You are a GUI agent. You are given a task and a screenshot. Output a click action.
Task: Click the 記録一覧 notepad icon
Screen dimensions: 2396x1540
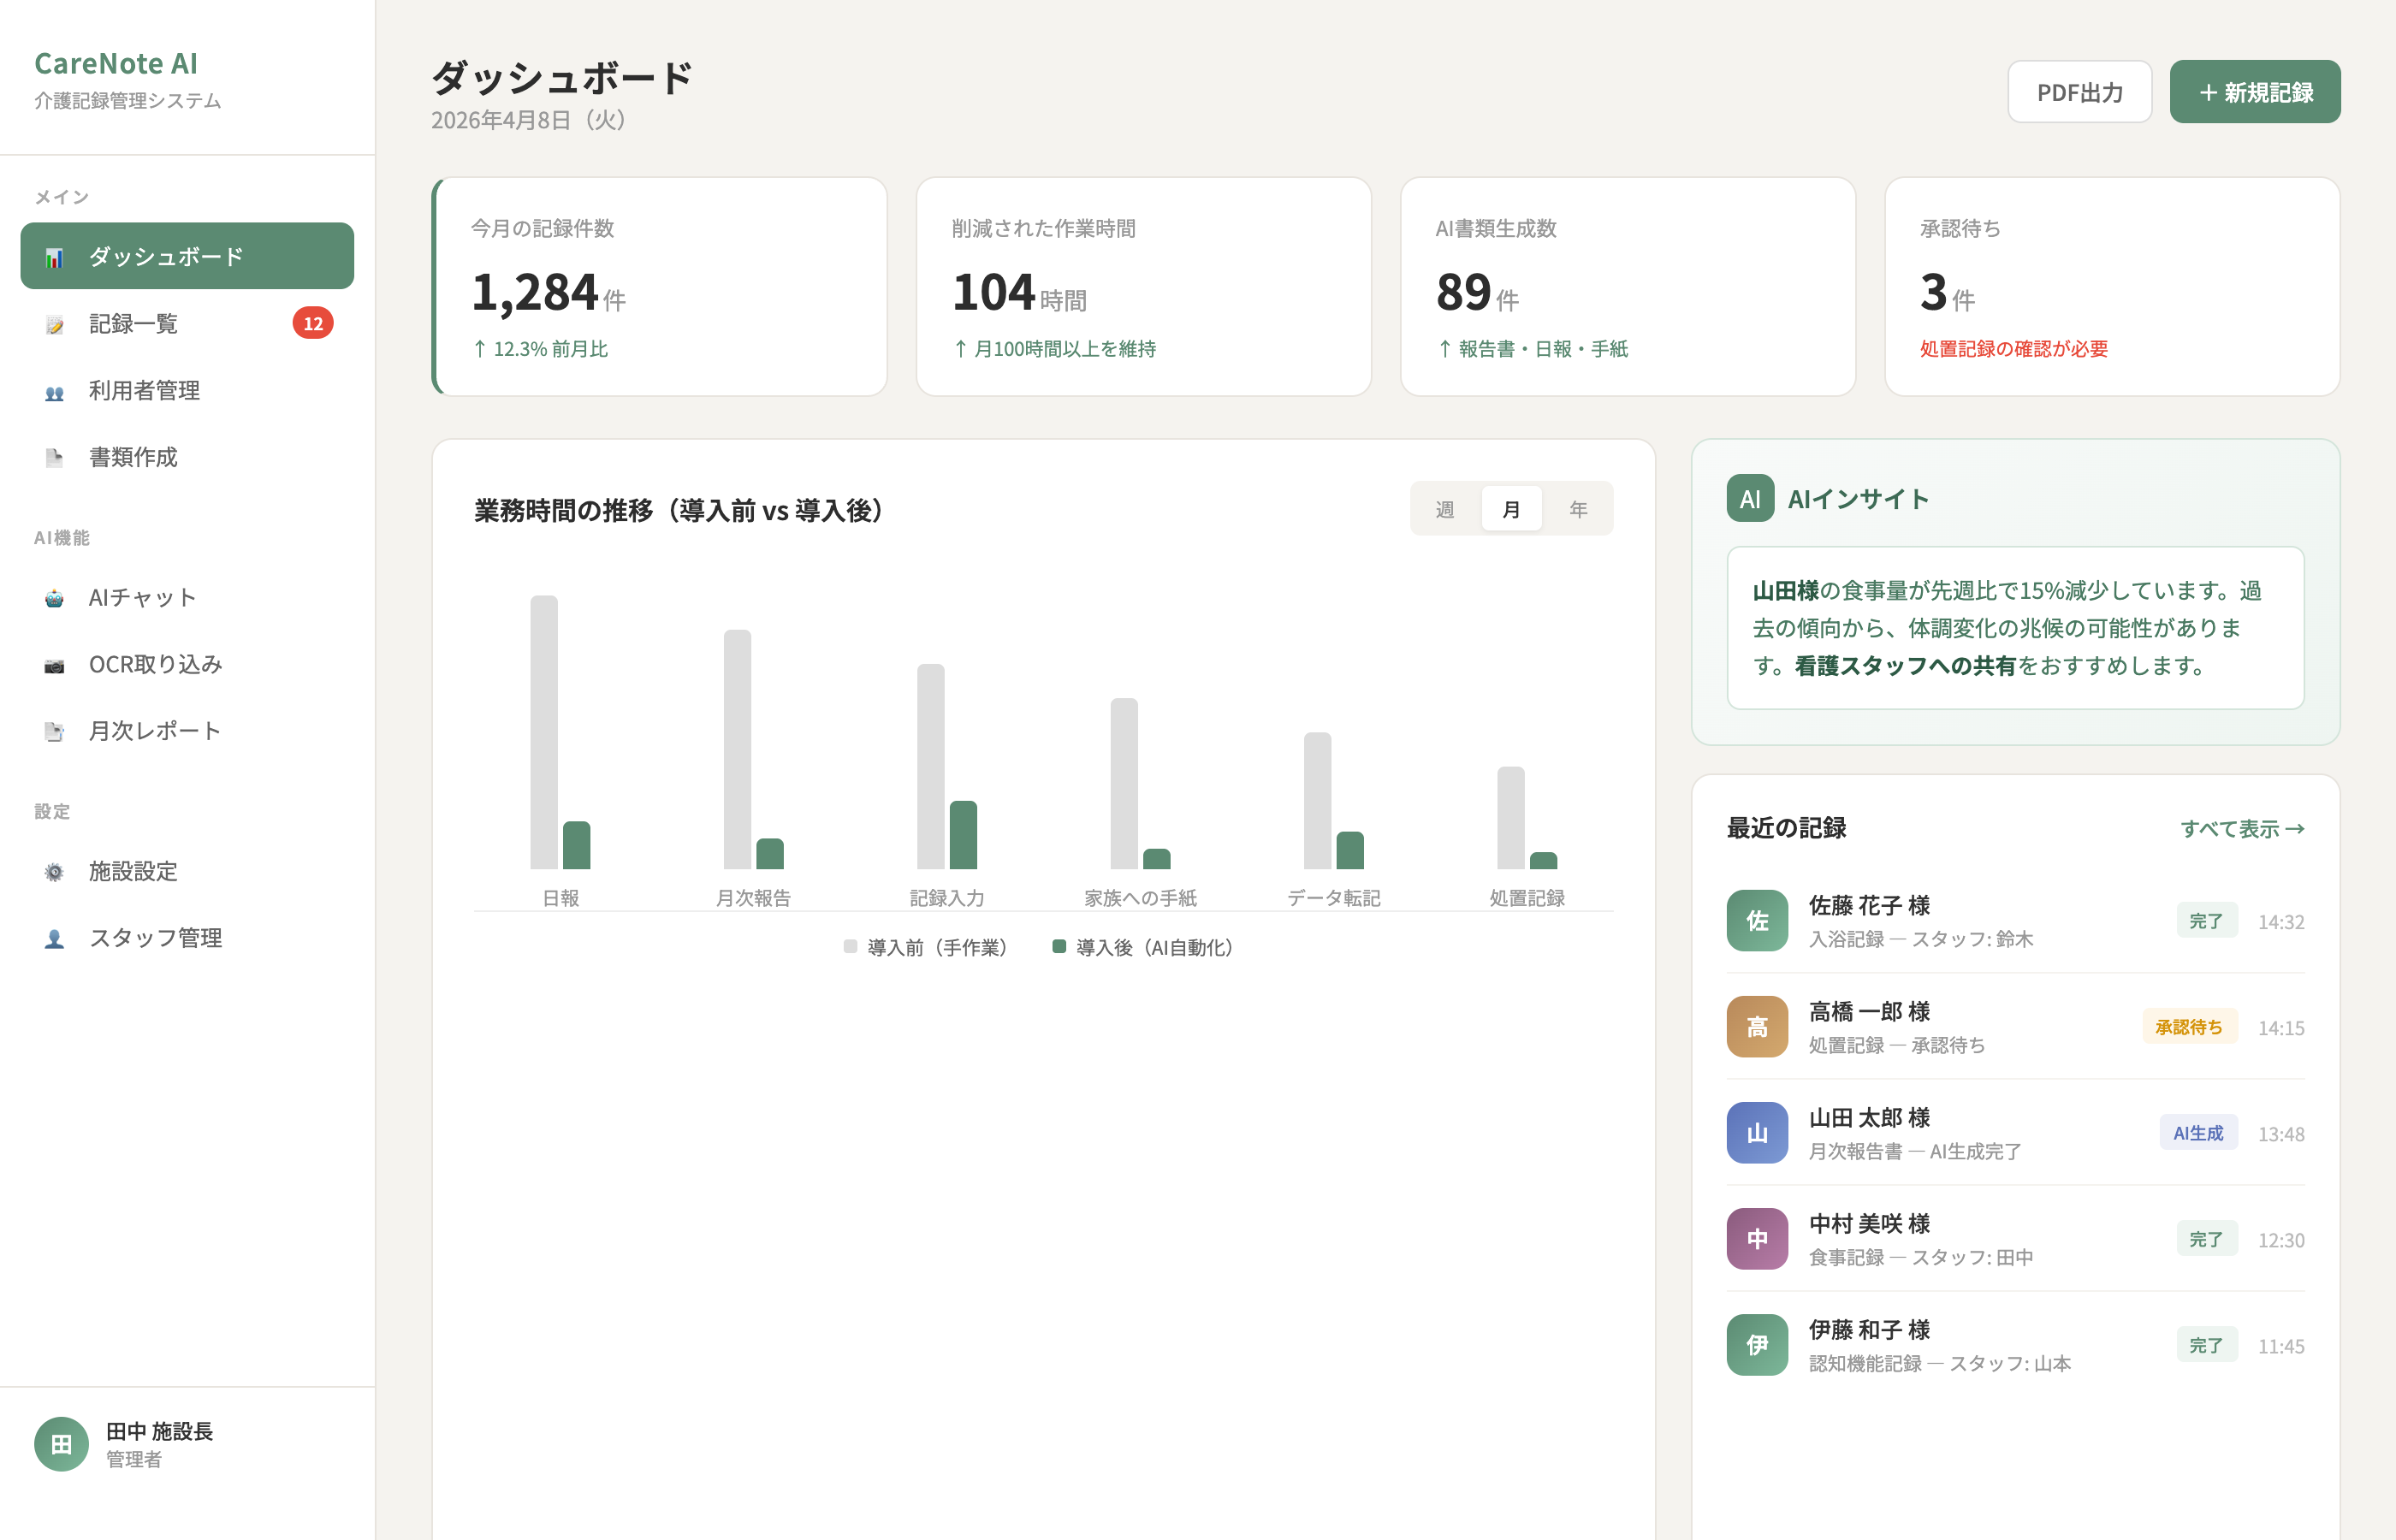point(54,325)
